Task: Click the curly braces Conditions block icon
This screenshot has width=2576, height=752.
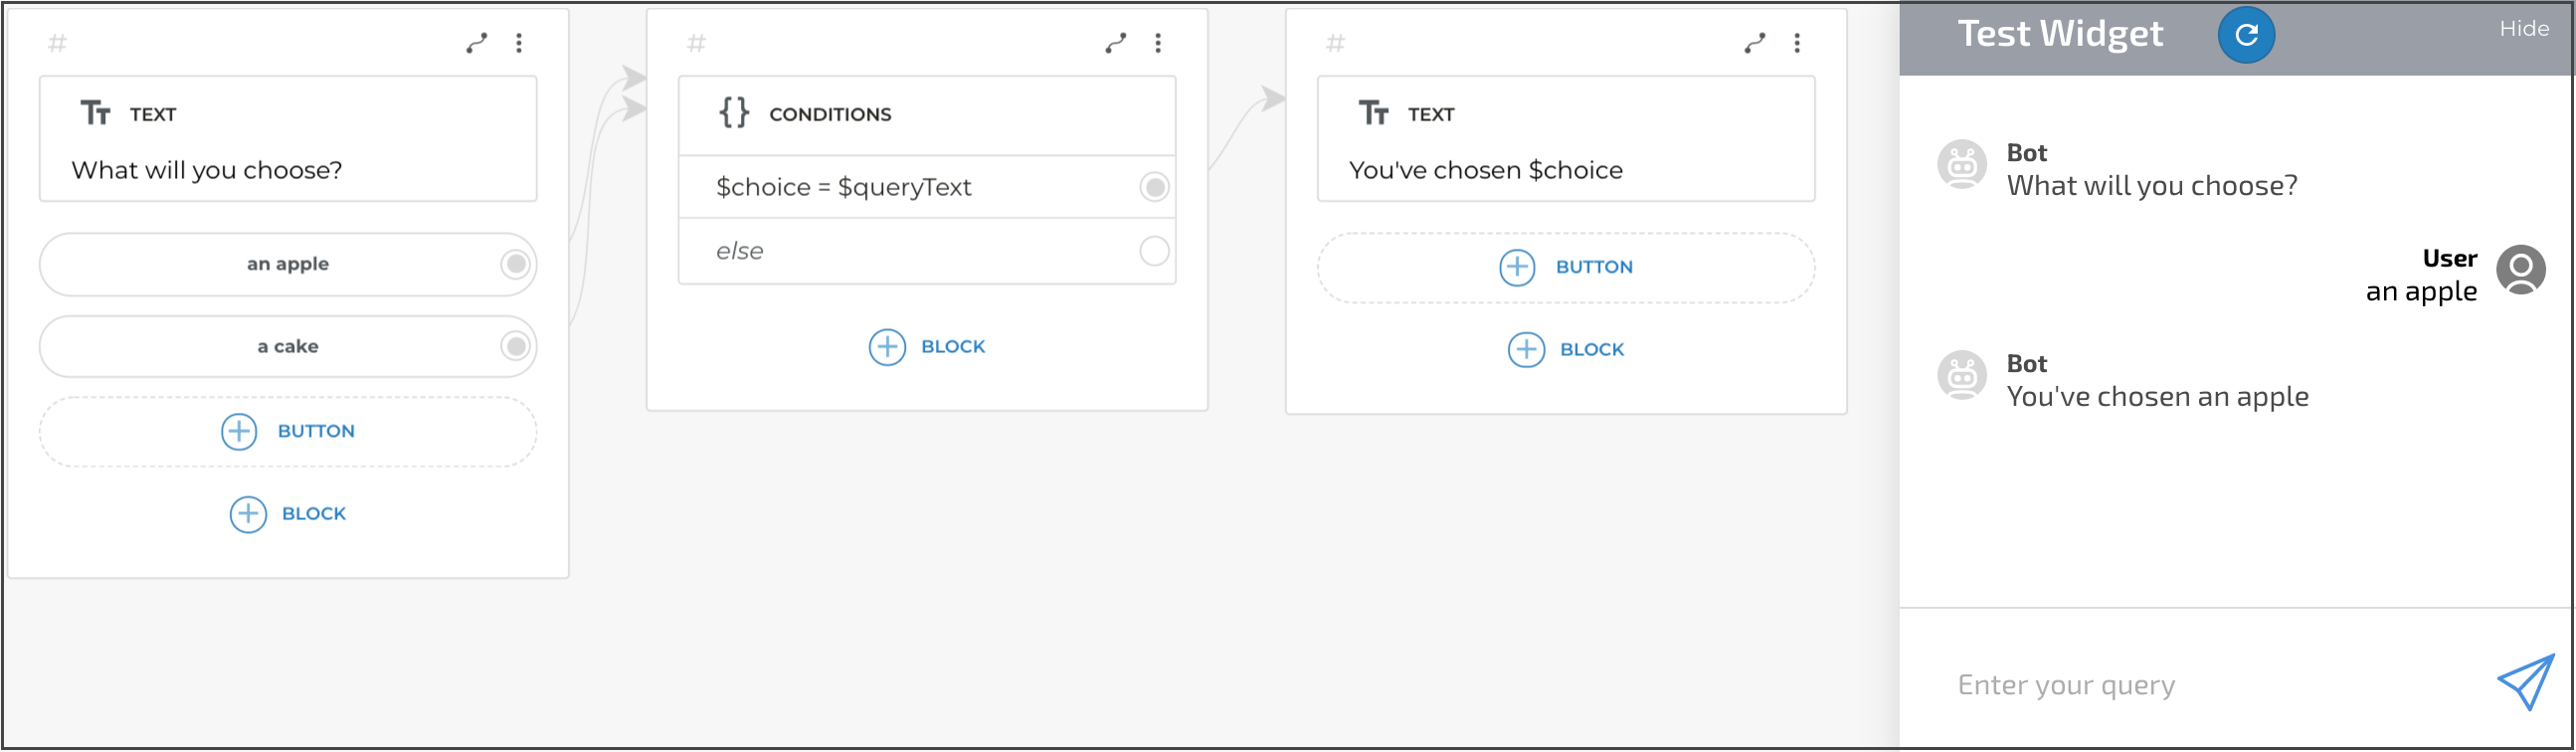Action: 734,113
